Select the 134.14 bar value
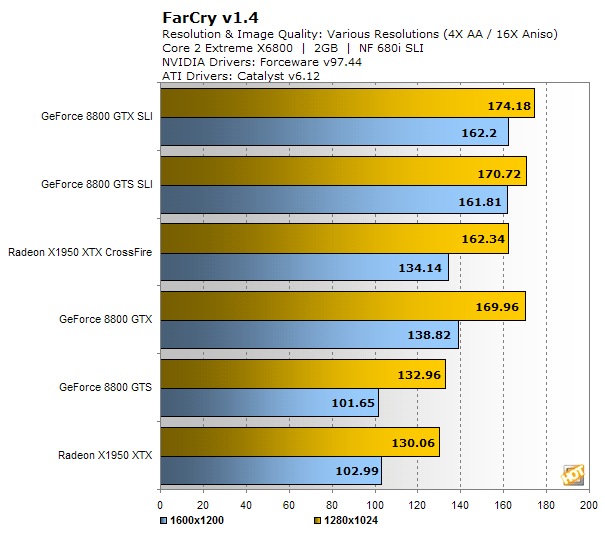Screen dimensions: 605x535 420,268
